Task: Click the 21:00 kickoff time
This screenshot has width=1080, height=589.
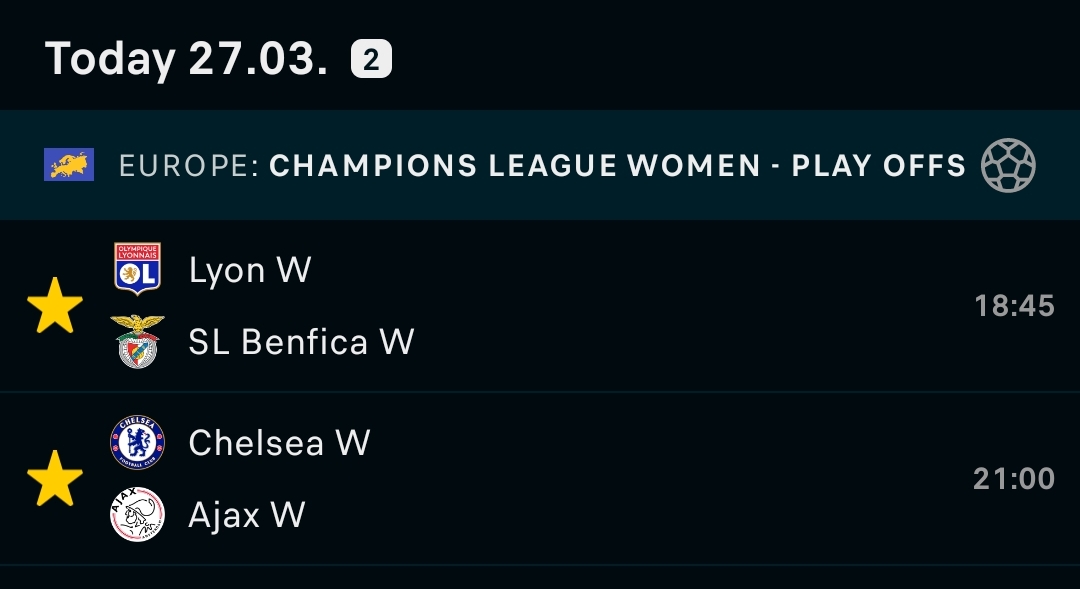Action: tap(1014, 479)
